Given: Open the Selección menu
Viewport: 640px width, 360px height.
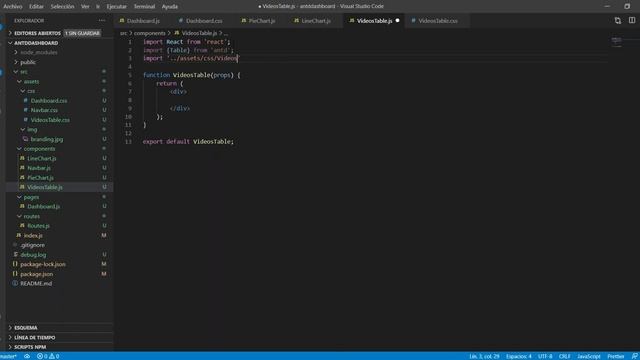Looking at the screenshot, I should click(x=62, y=7).
